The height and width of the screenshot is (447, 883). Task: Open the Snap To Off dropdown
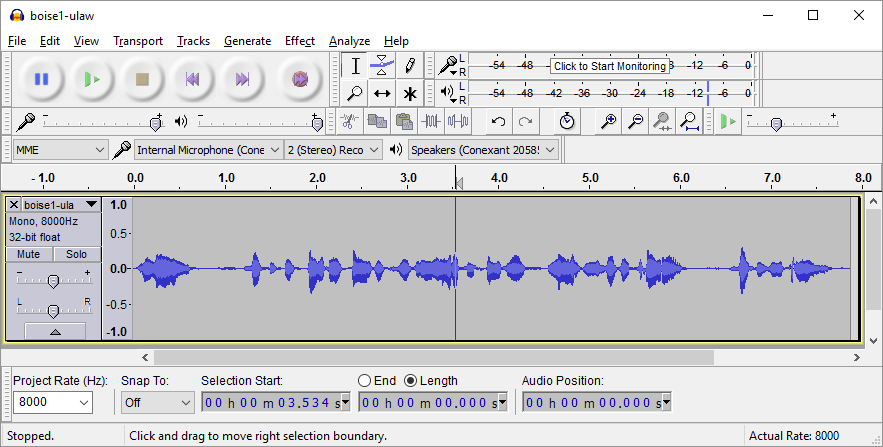coord(158,403)
